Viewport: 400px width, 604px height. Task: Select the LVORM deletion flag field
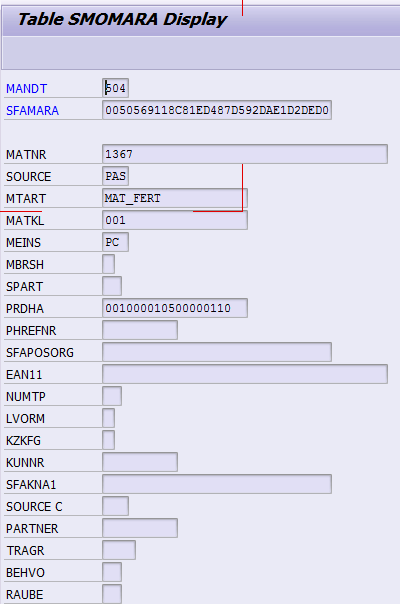(109, 418)
